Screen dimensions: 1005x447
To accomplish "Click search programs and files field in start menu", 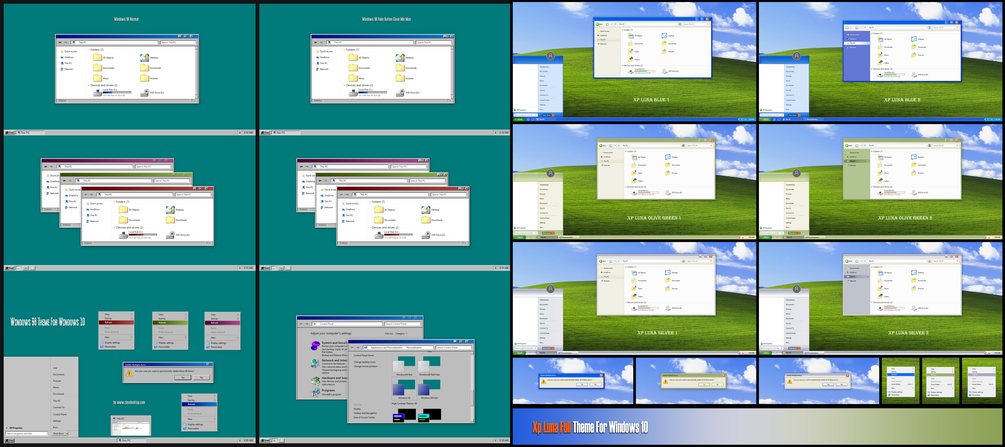I will [27, 434].
